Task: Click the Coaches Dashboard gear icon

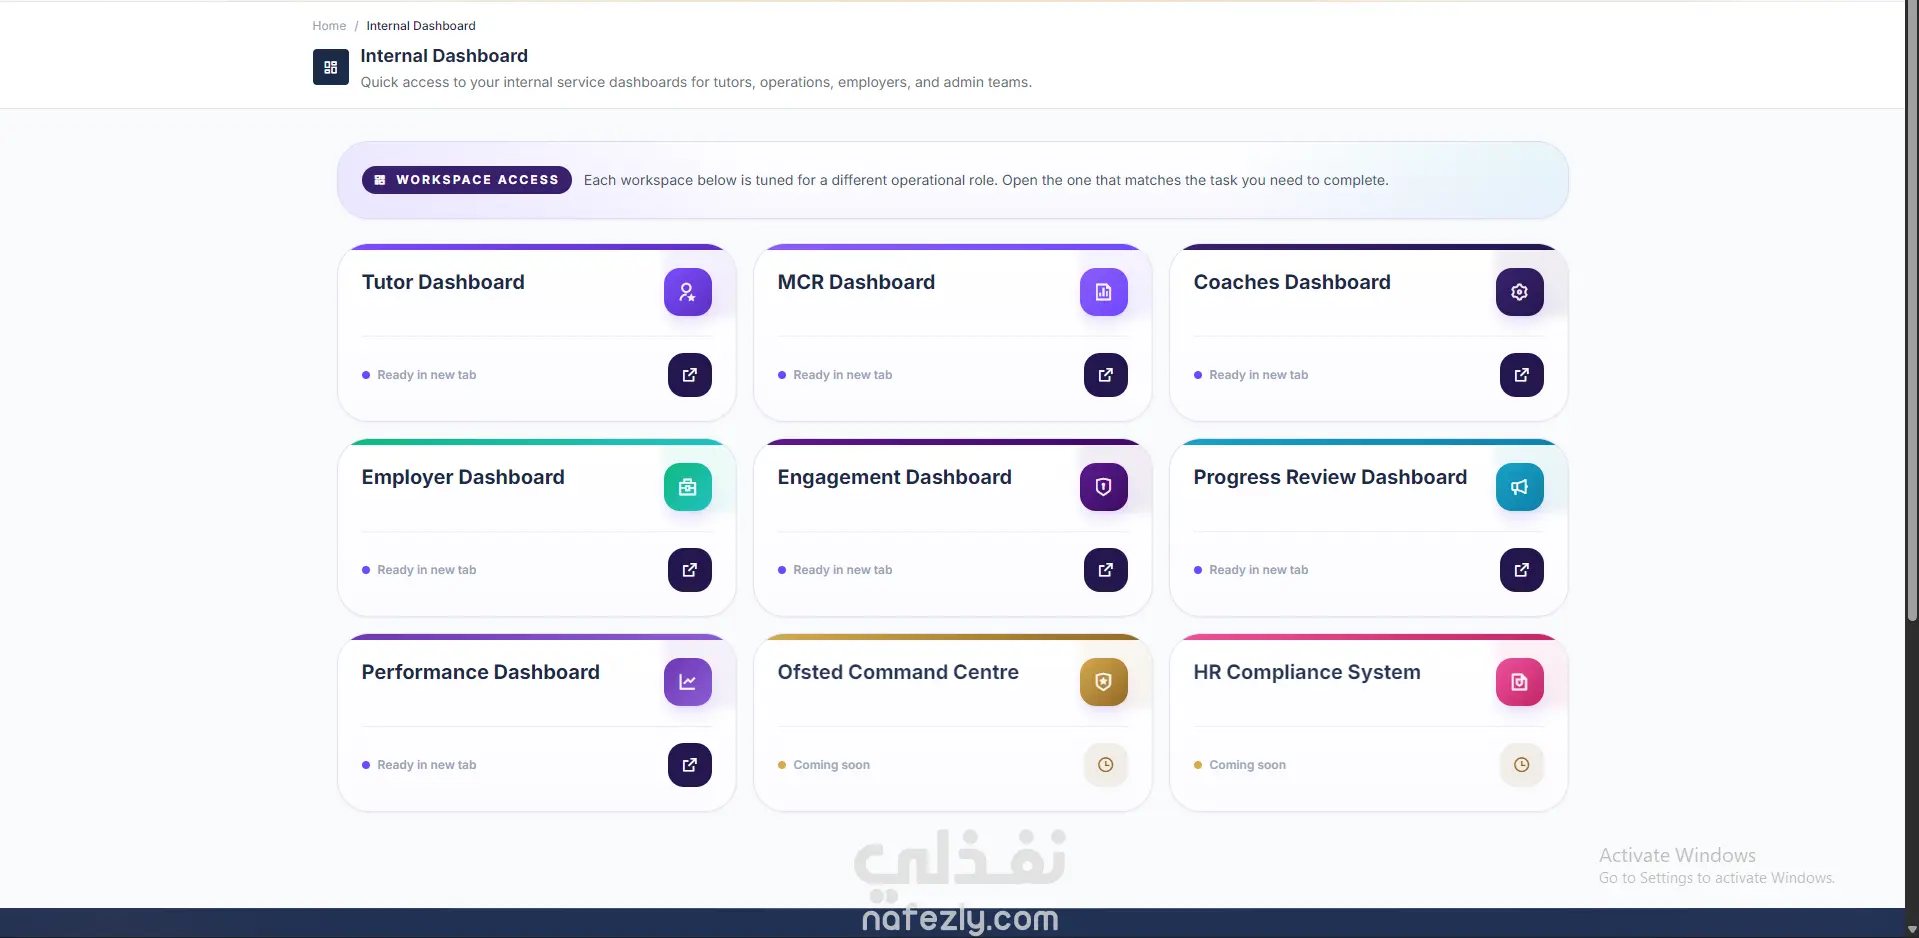Action: 1520,292
